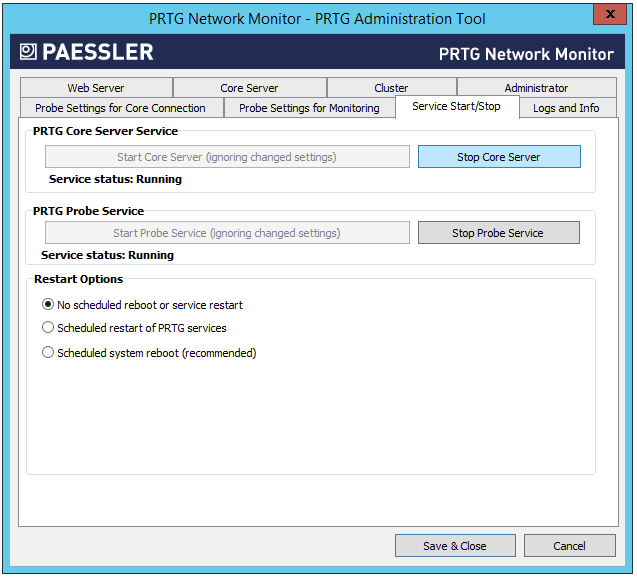The image size is (637, 577).
Task: Click the Restart Options group label
Action: tap(78, 279)
